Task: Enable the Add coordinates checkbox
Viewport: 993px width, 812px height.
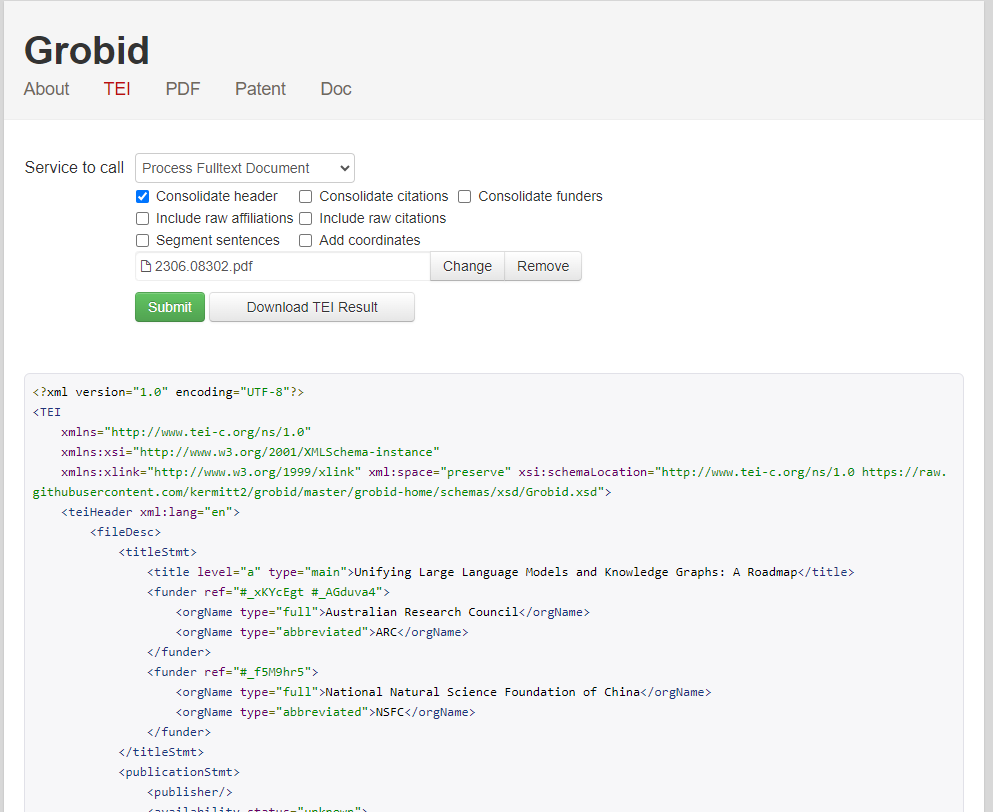Action: pos(306,241)
